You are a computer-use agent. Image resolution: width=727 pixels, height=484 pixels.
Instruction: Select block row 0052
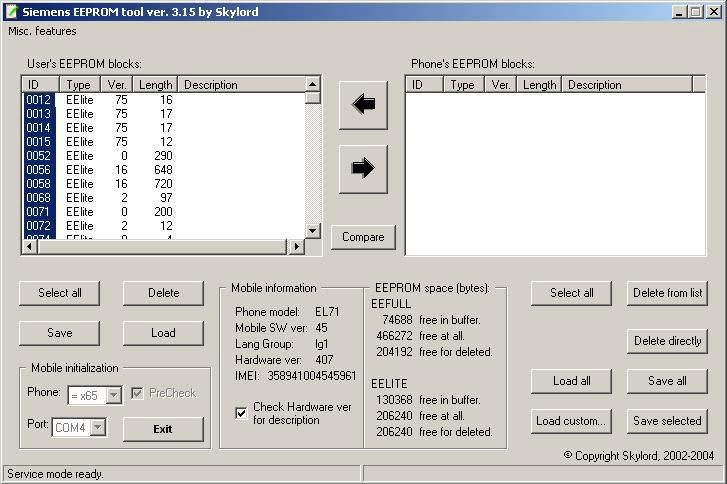[x=164, y=156]
